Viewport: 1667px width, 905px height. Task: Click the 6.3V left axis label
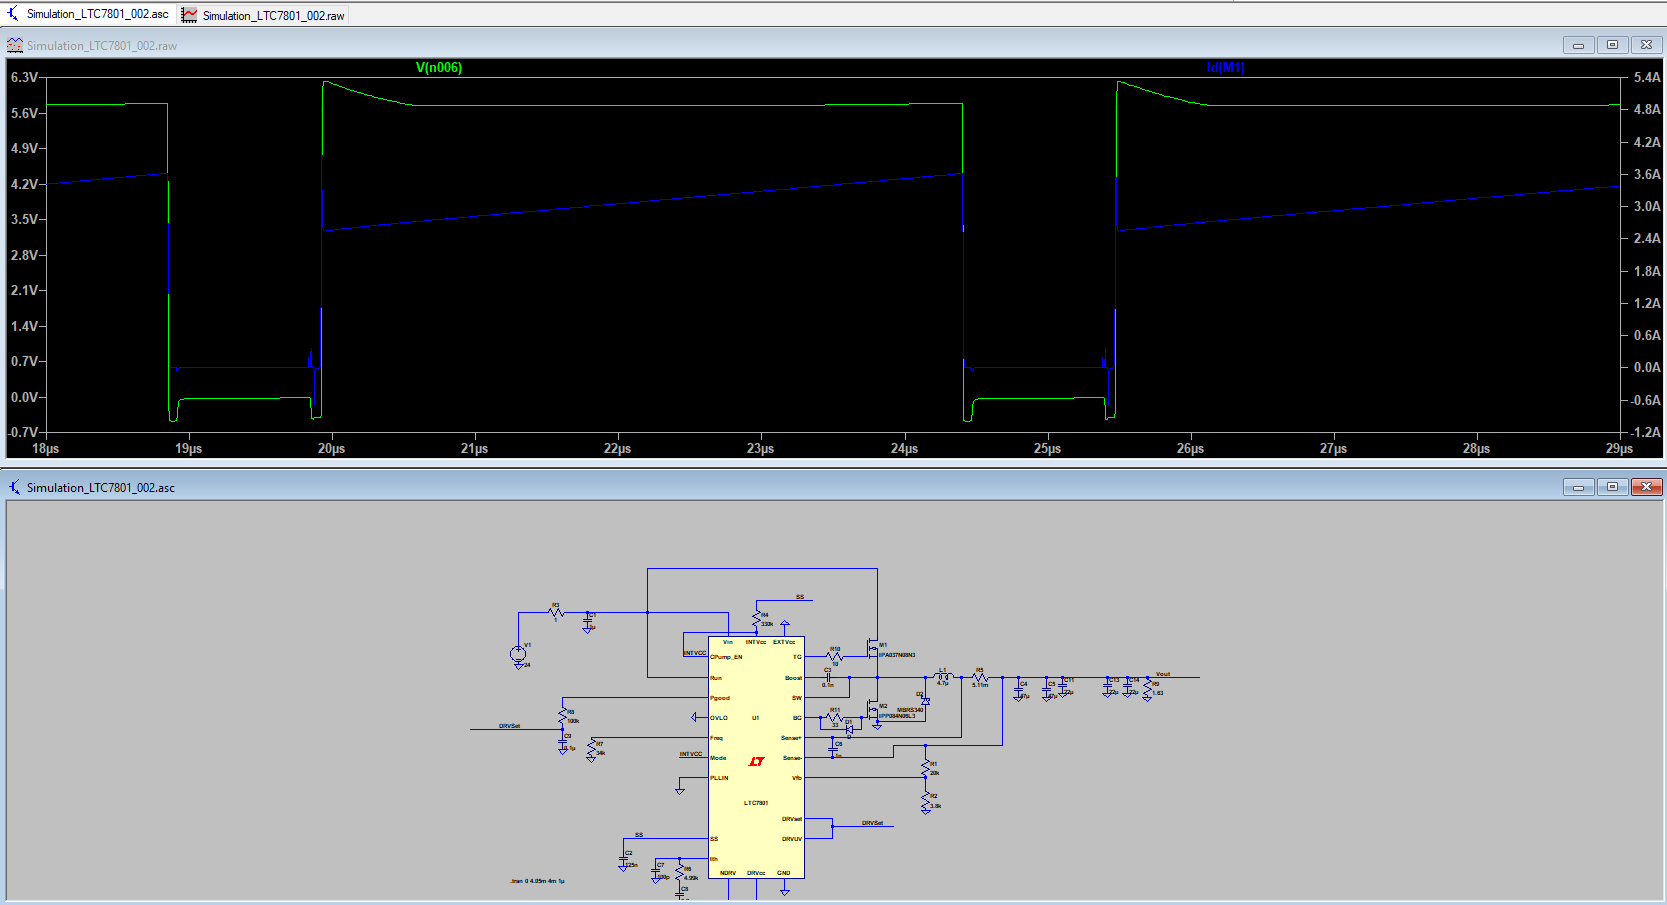pos(24,77)
